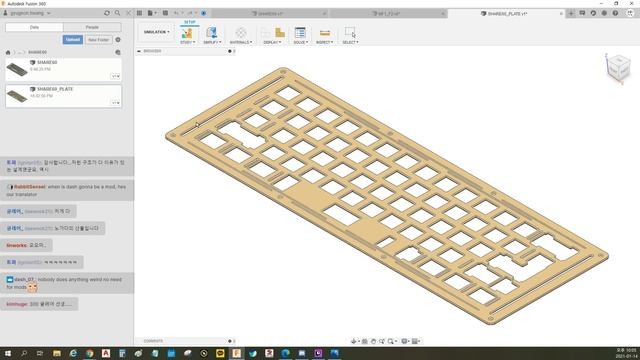This screenshot has width=640, height=360.
Task: Click the Save icon in quick toolbar
Action: tap(165, 13)
